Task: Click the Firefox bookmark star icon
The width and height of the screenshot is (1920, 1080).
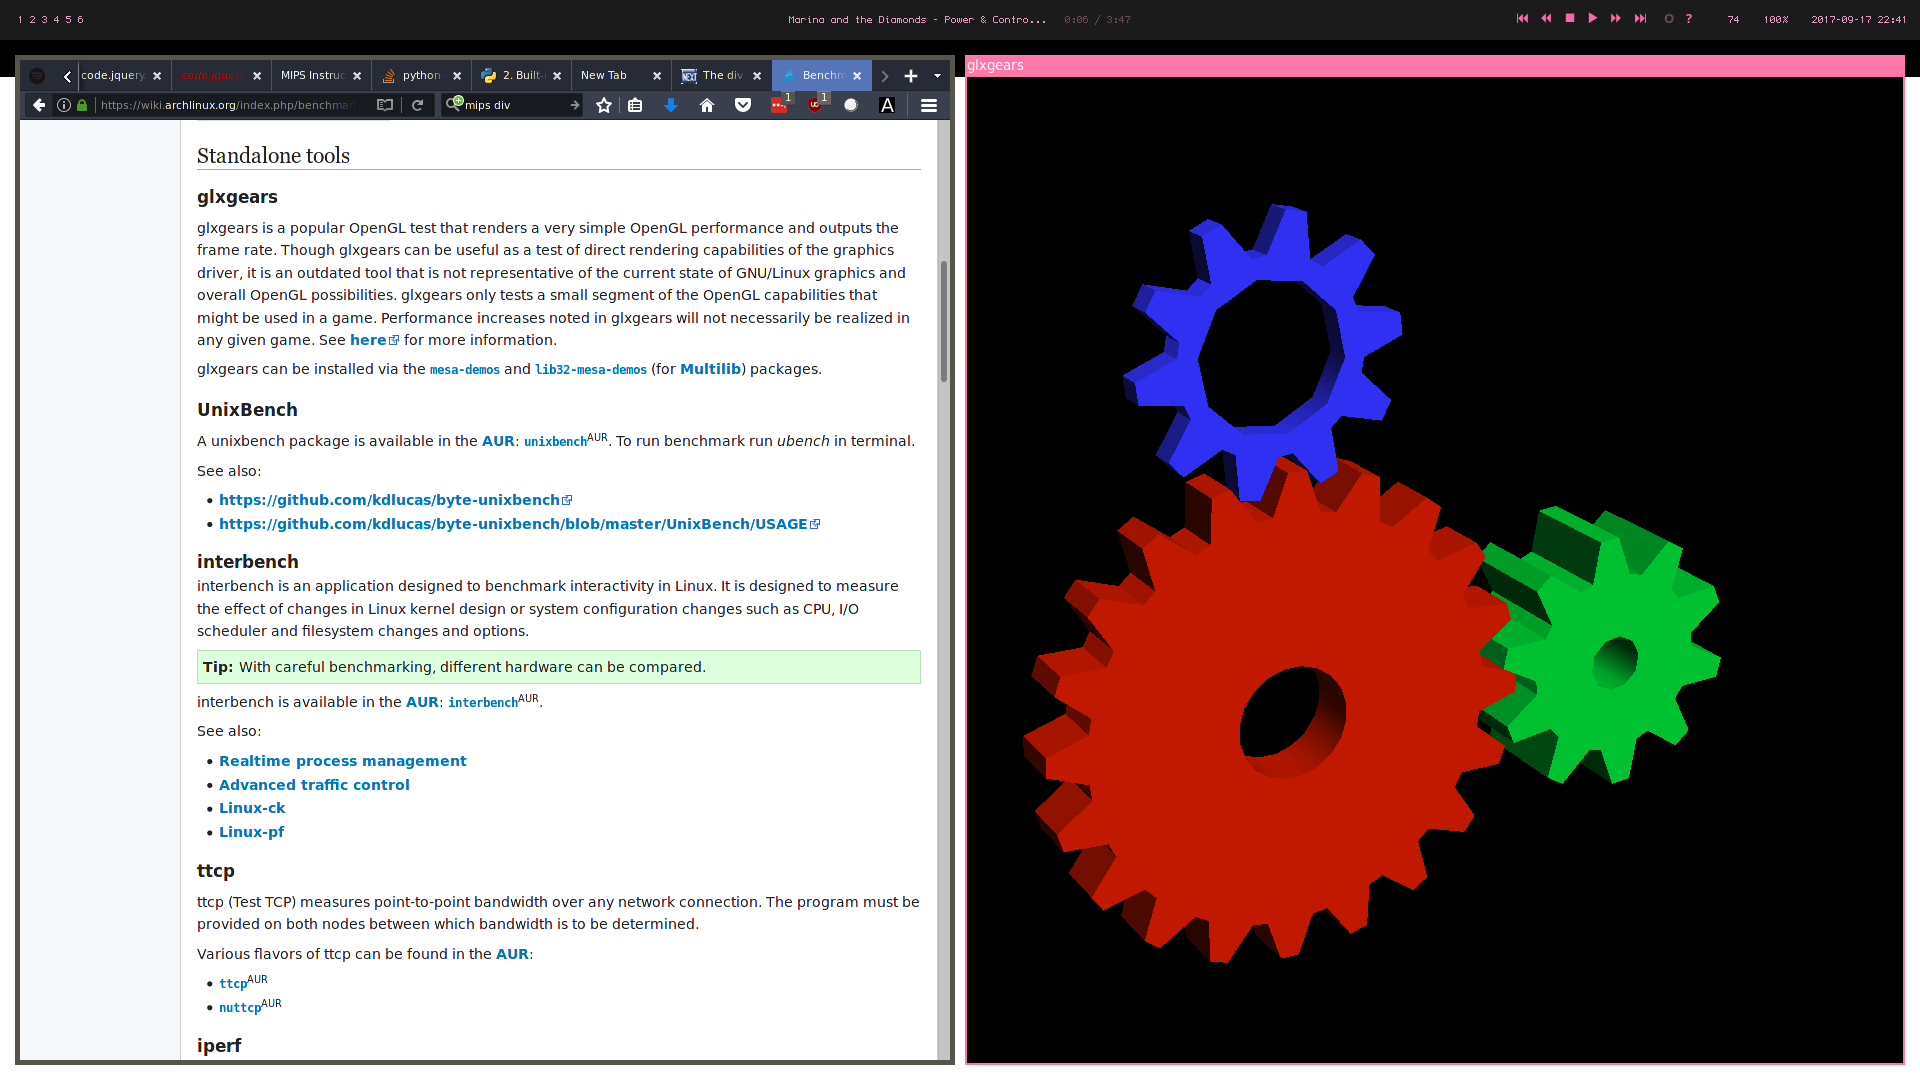Action: 604,105
